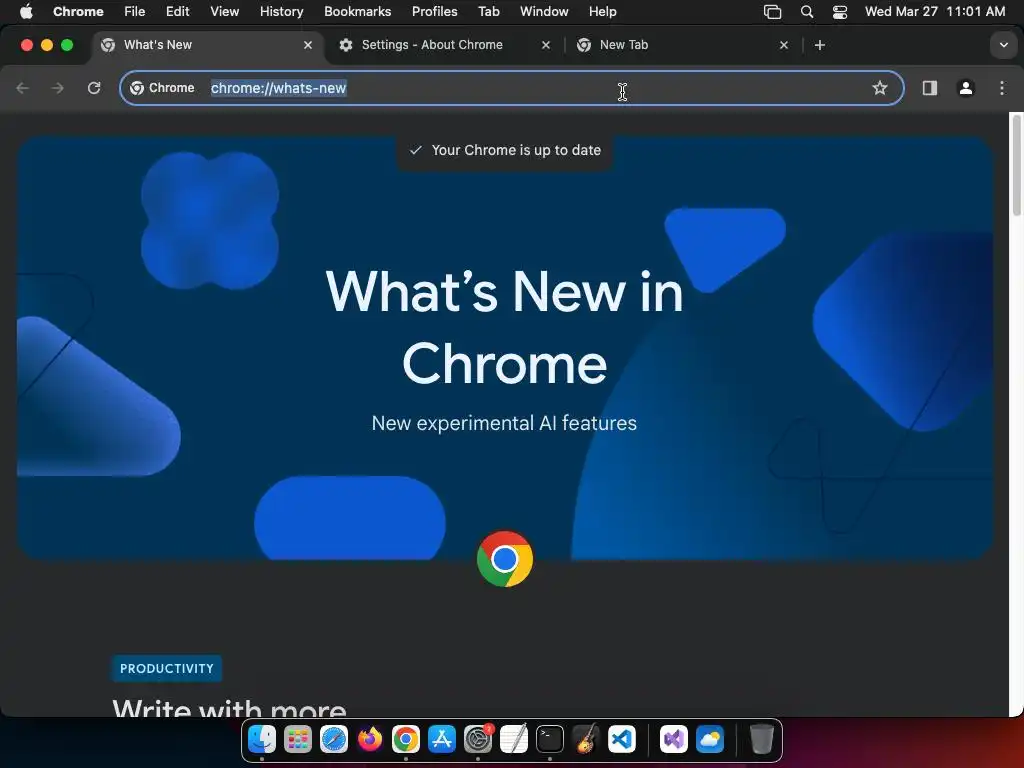Viewport: 1024px width, 768px height.
Task: Open the Chrome three-dot menu
Action: [1002, 88]
